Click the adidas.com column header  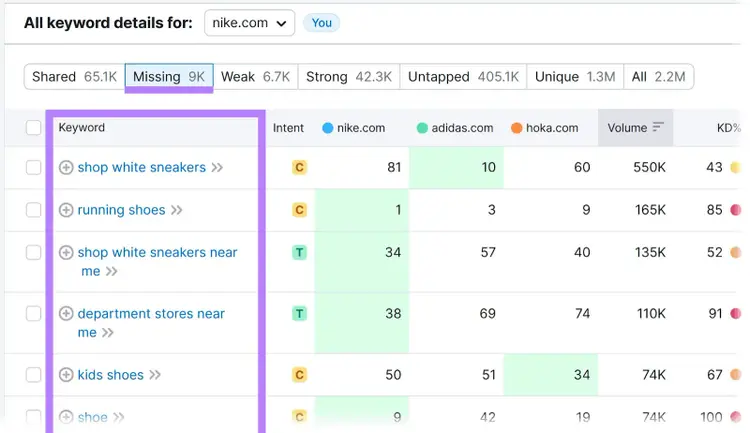[462, 128]
